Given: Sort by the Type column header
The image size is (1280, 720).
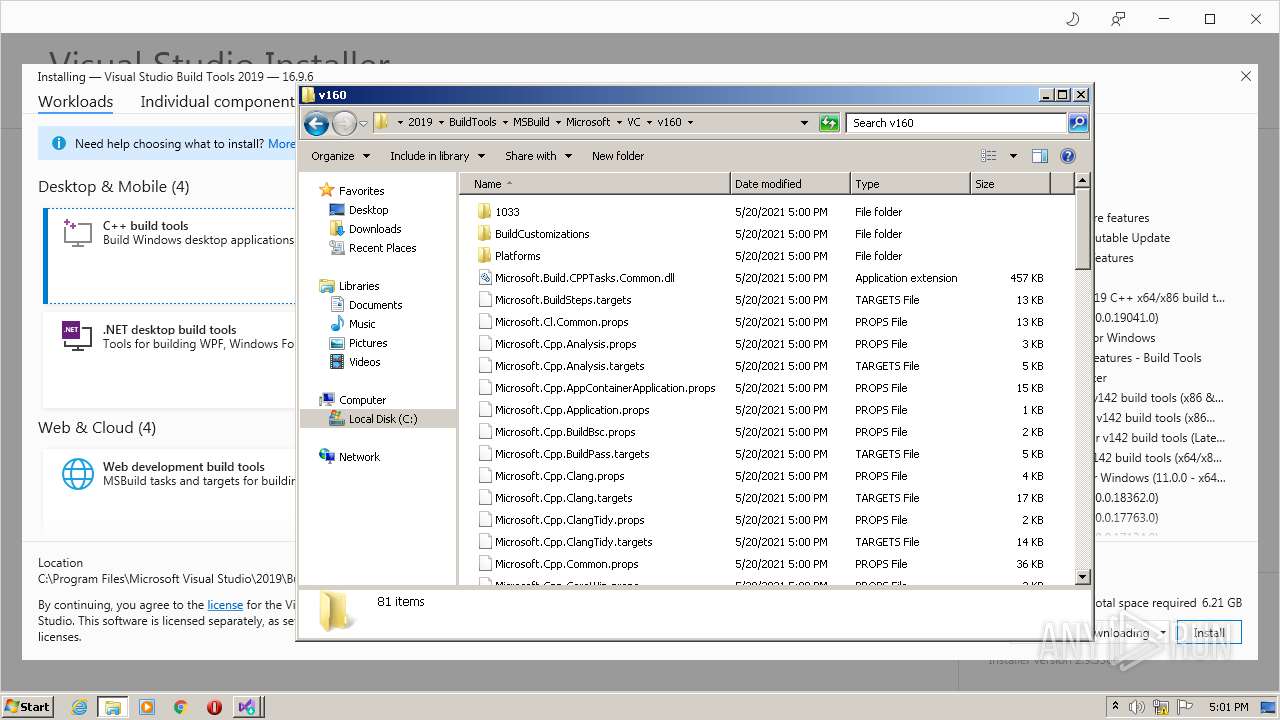Looking at the screenshot, I should (910, 184).
